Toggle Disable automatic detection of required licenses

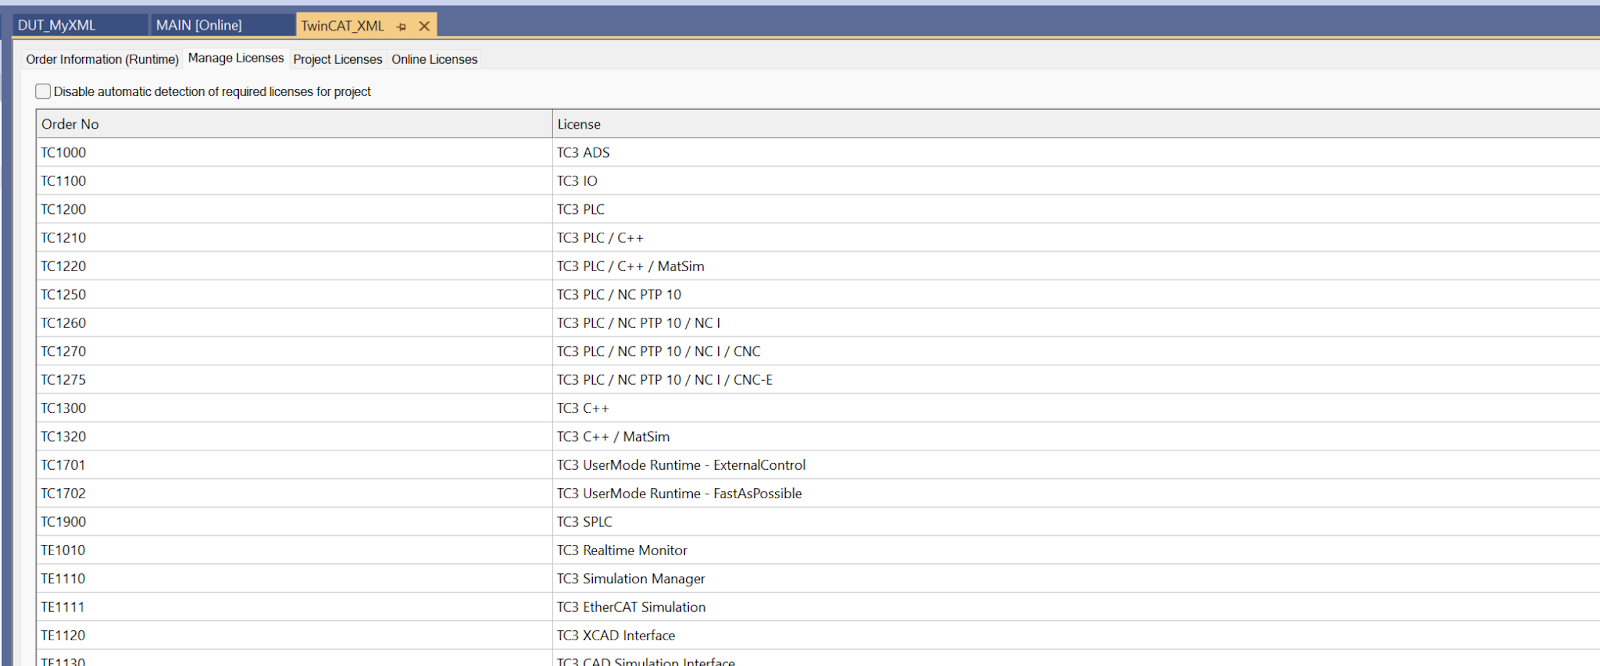(x=43, y=91)
